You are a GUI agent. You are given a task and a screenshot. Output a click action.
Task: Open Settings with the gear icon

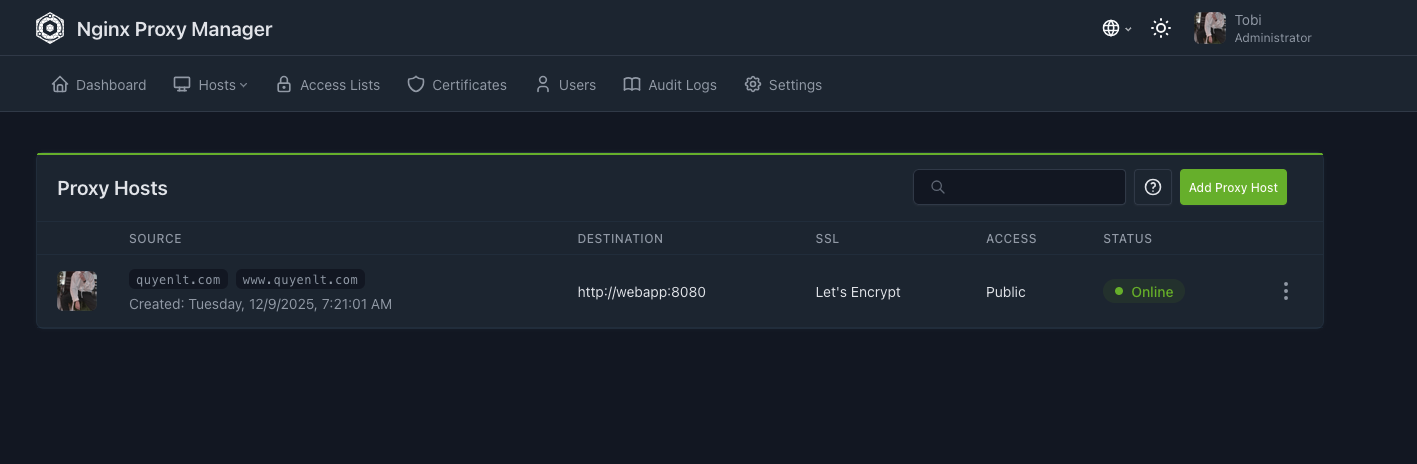click(x=783, y=85)
